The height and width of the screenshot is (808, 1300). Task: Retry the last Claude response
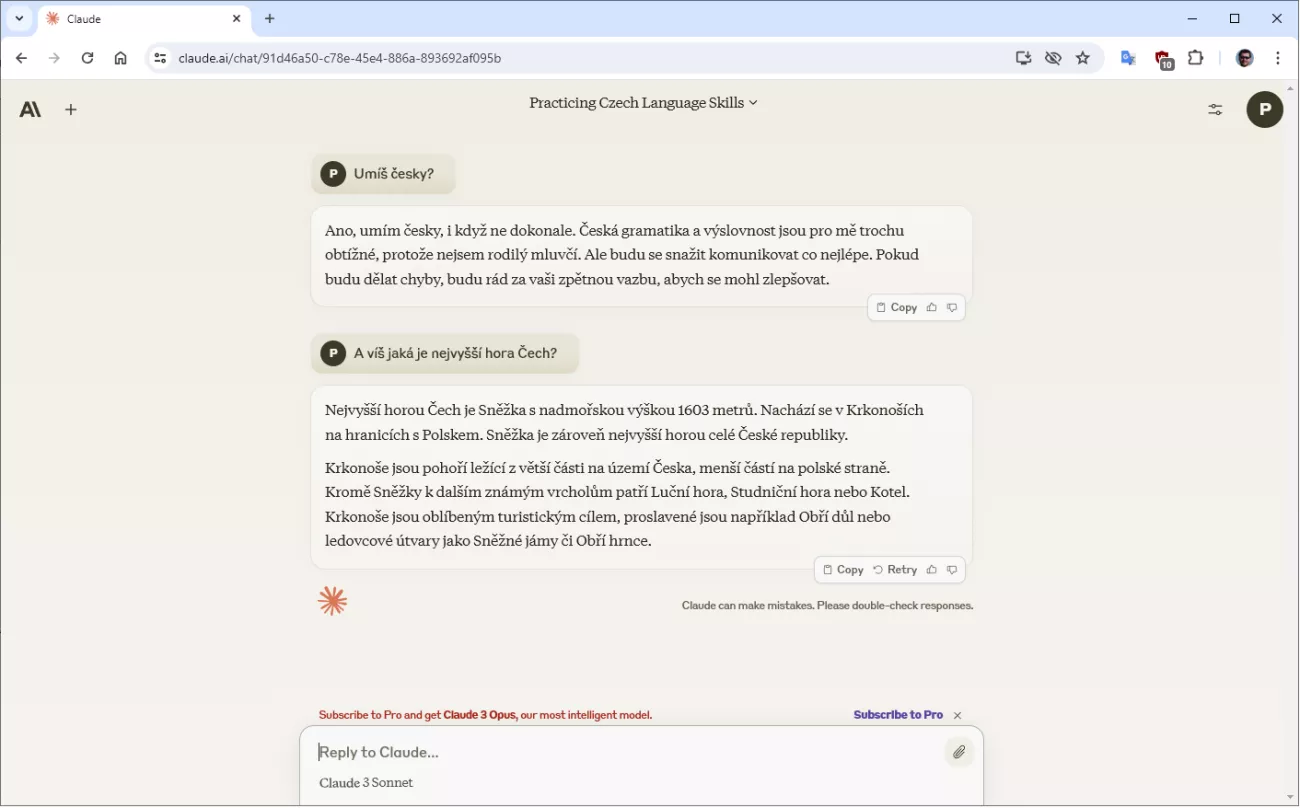(895, 570)
